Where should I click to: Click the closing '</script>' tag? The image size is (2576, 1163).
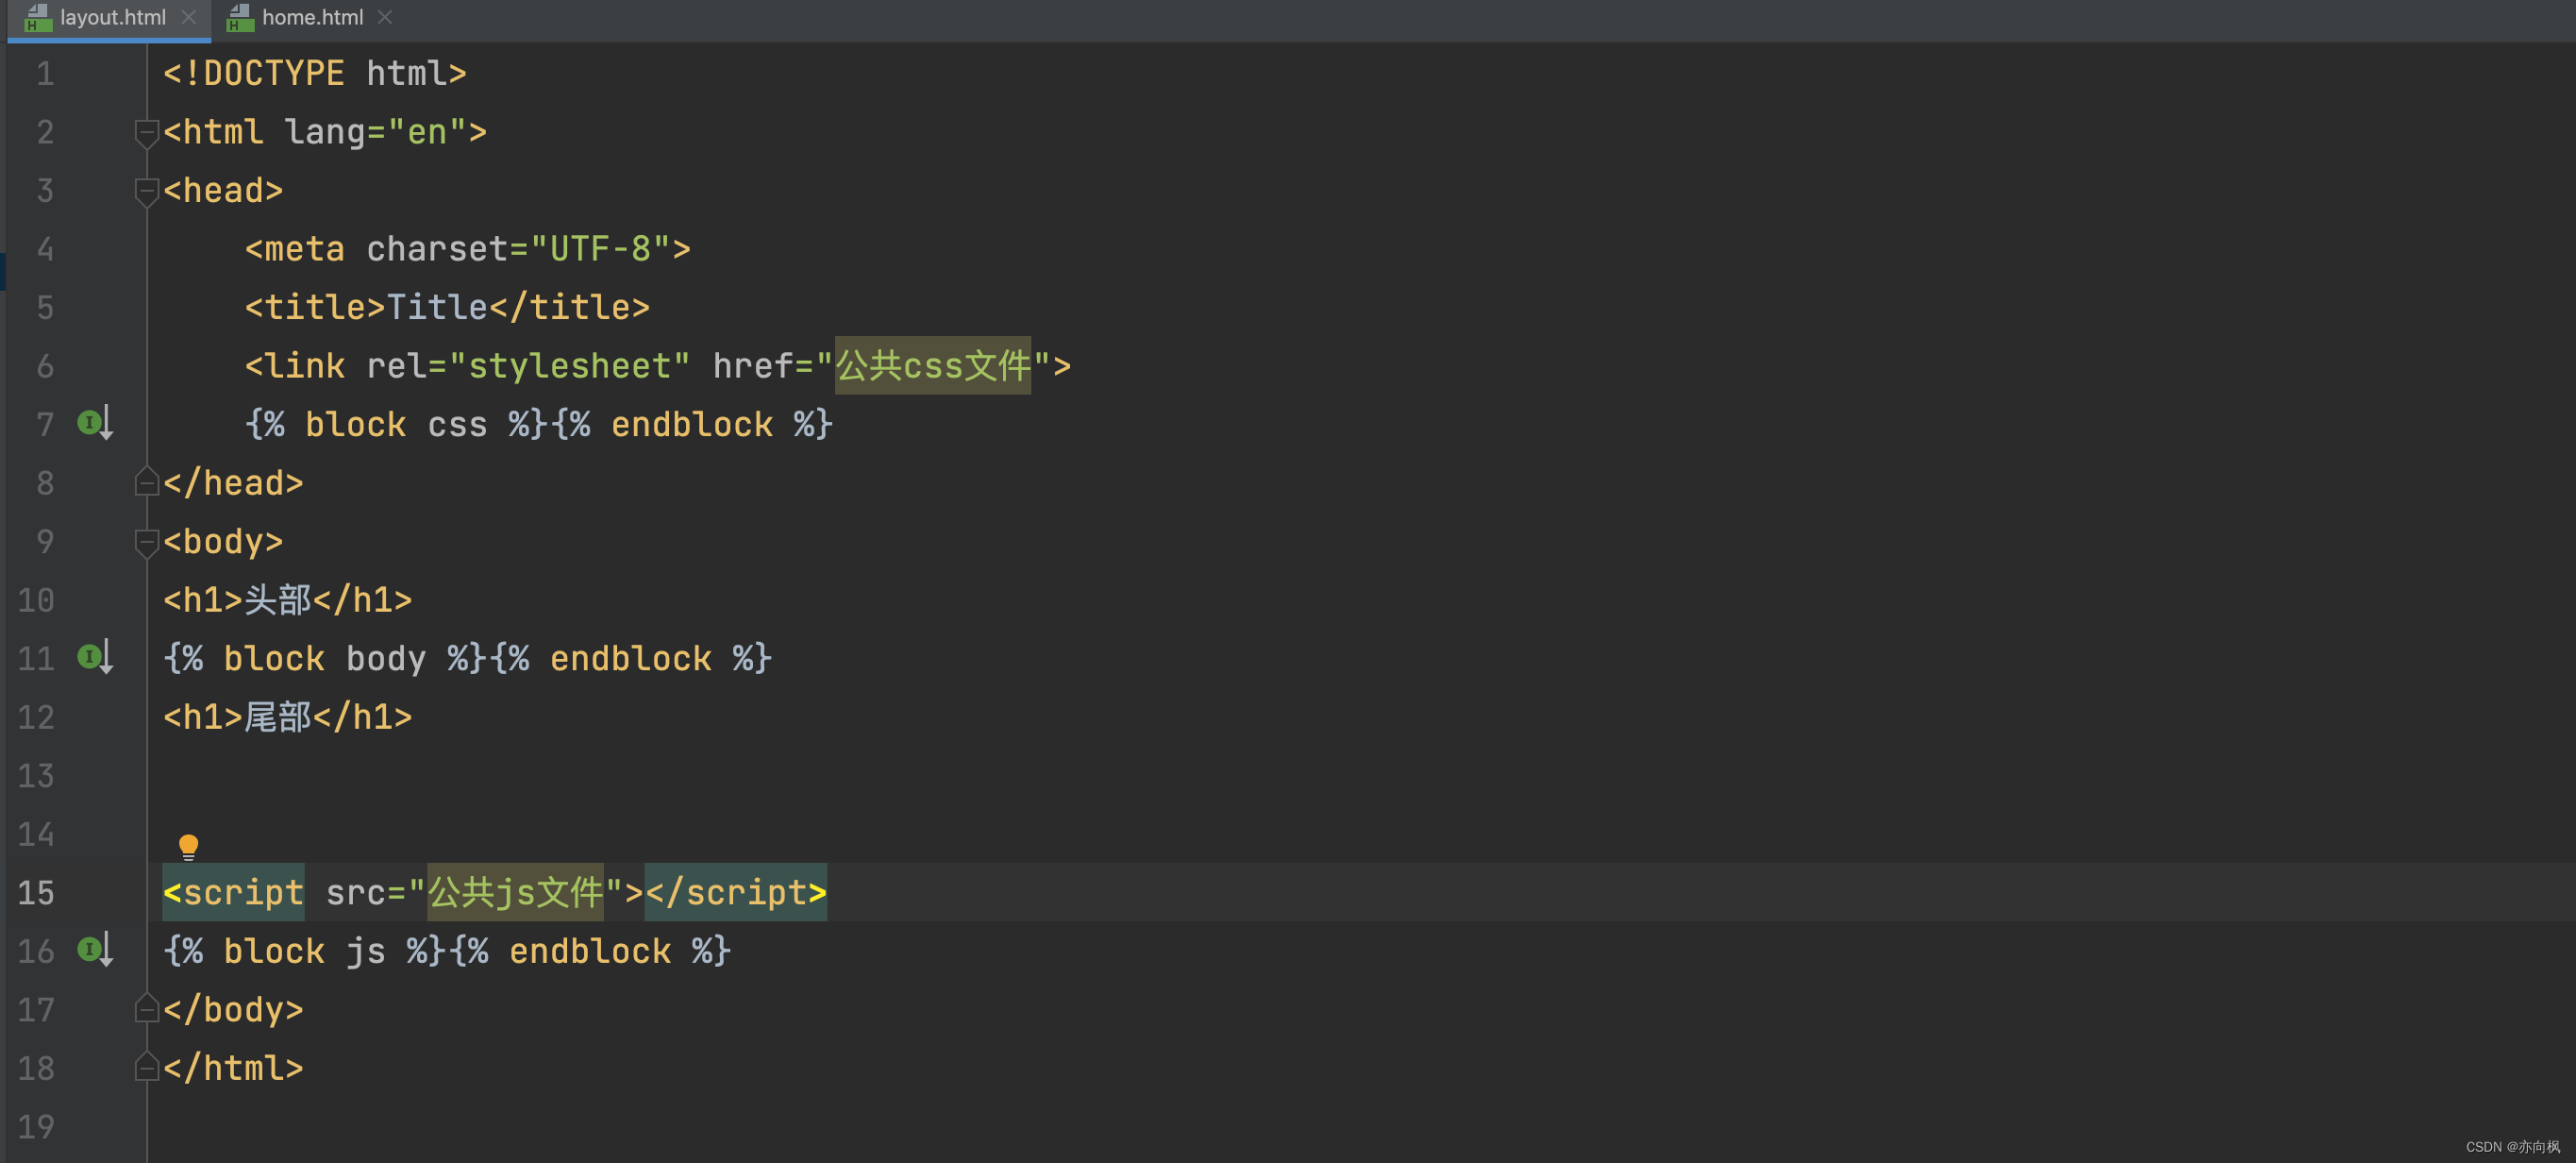tap(736, 892)
